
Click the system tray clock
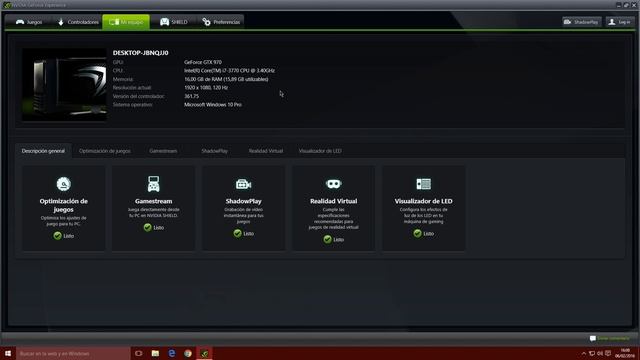(x=625, y=353)
